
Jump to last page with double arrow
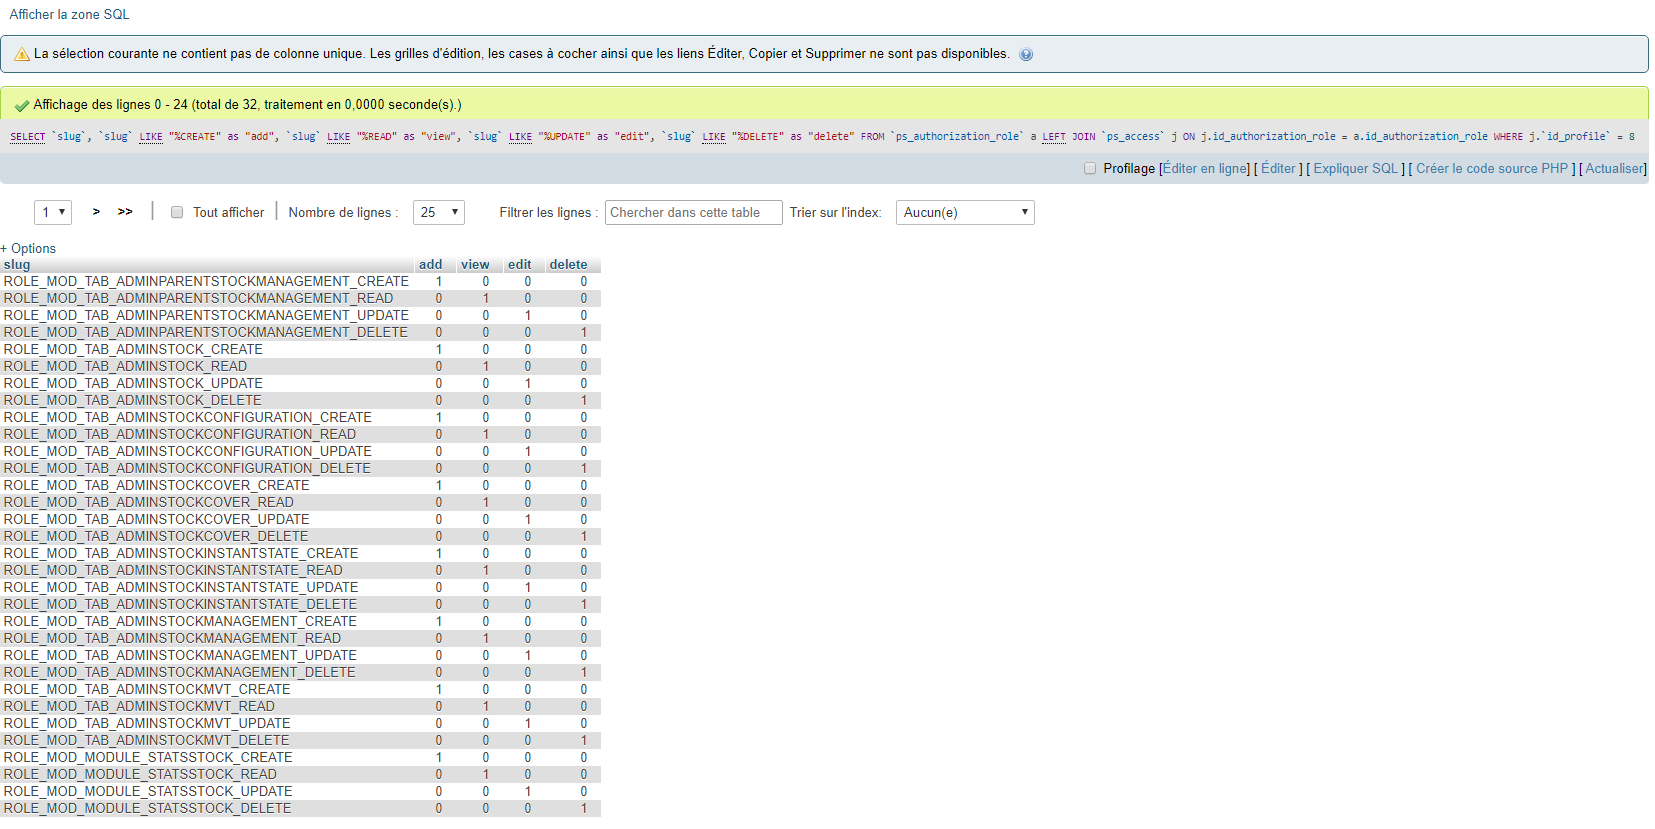click(125, 212)
